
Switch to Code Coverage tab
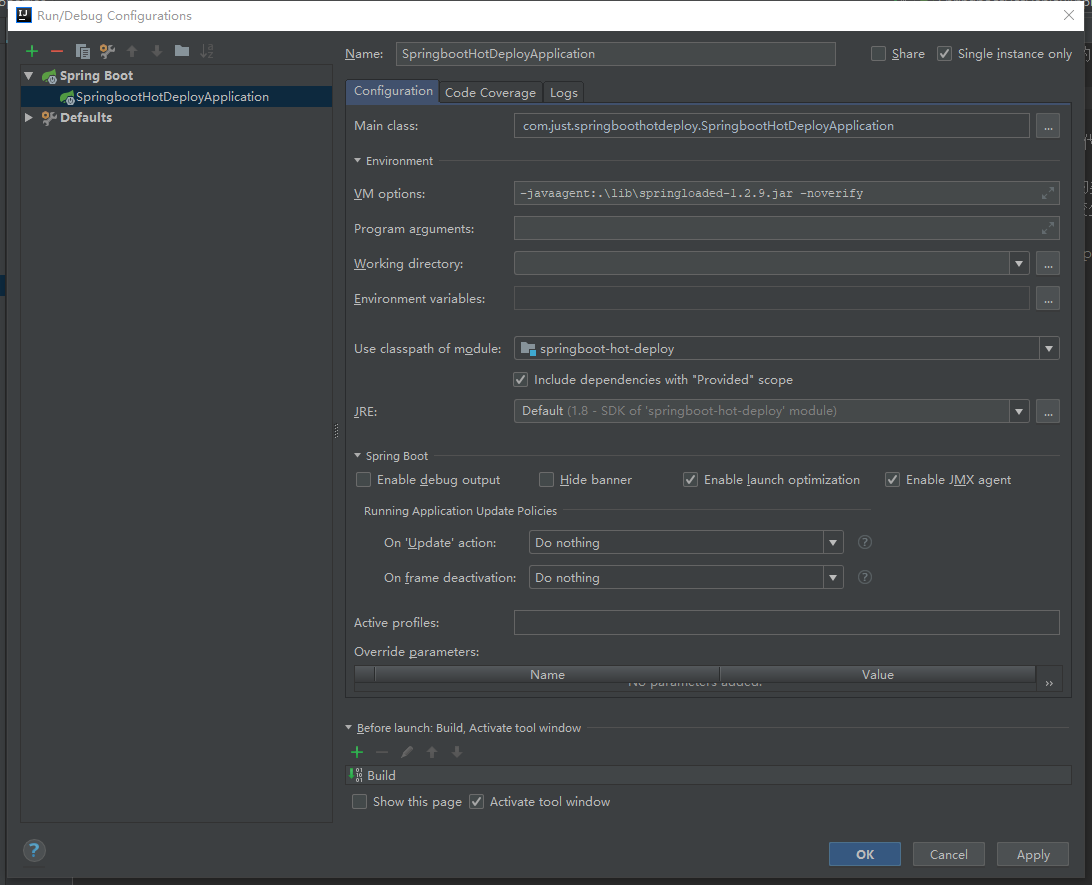point(490,93)
